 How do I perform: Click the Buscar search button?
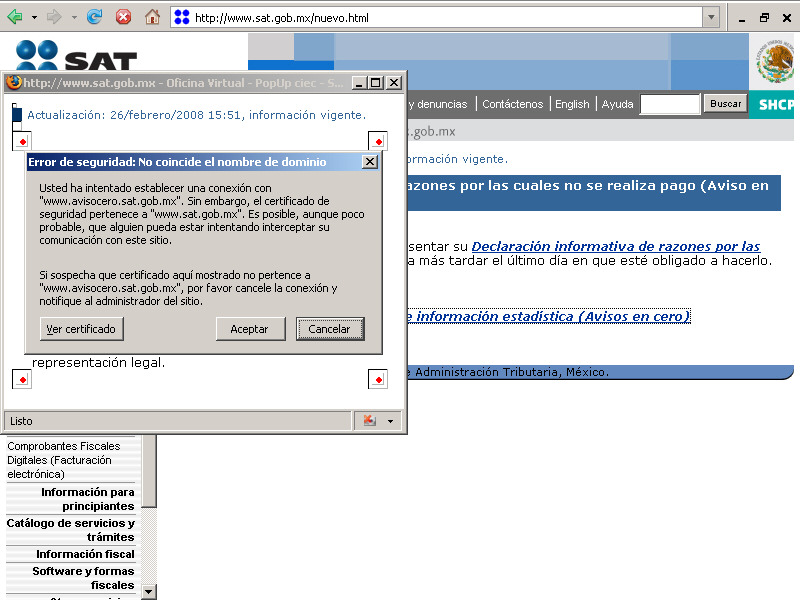pos(726,104)
